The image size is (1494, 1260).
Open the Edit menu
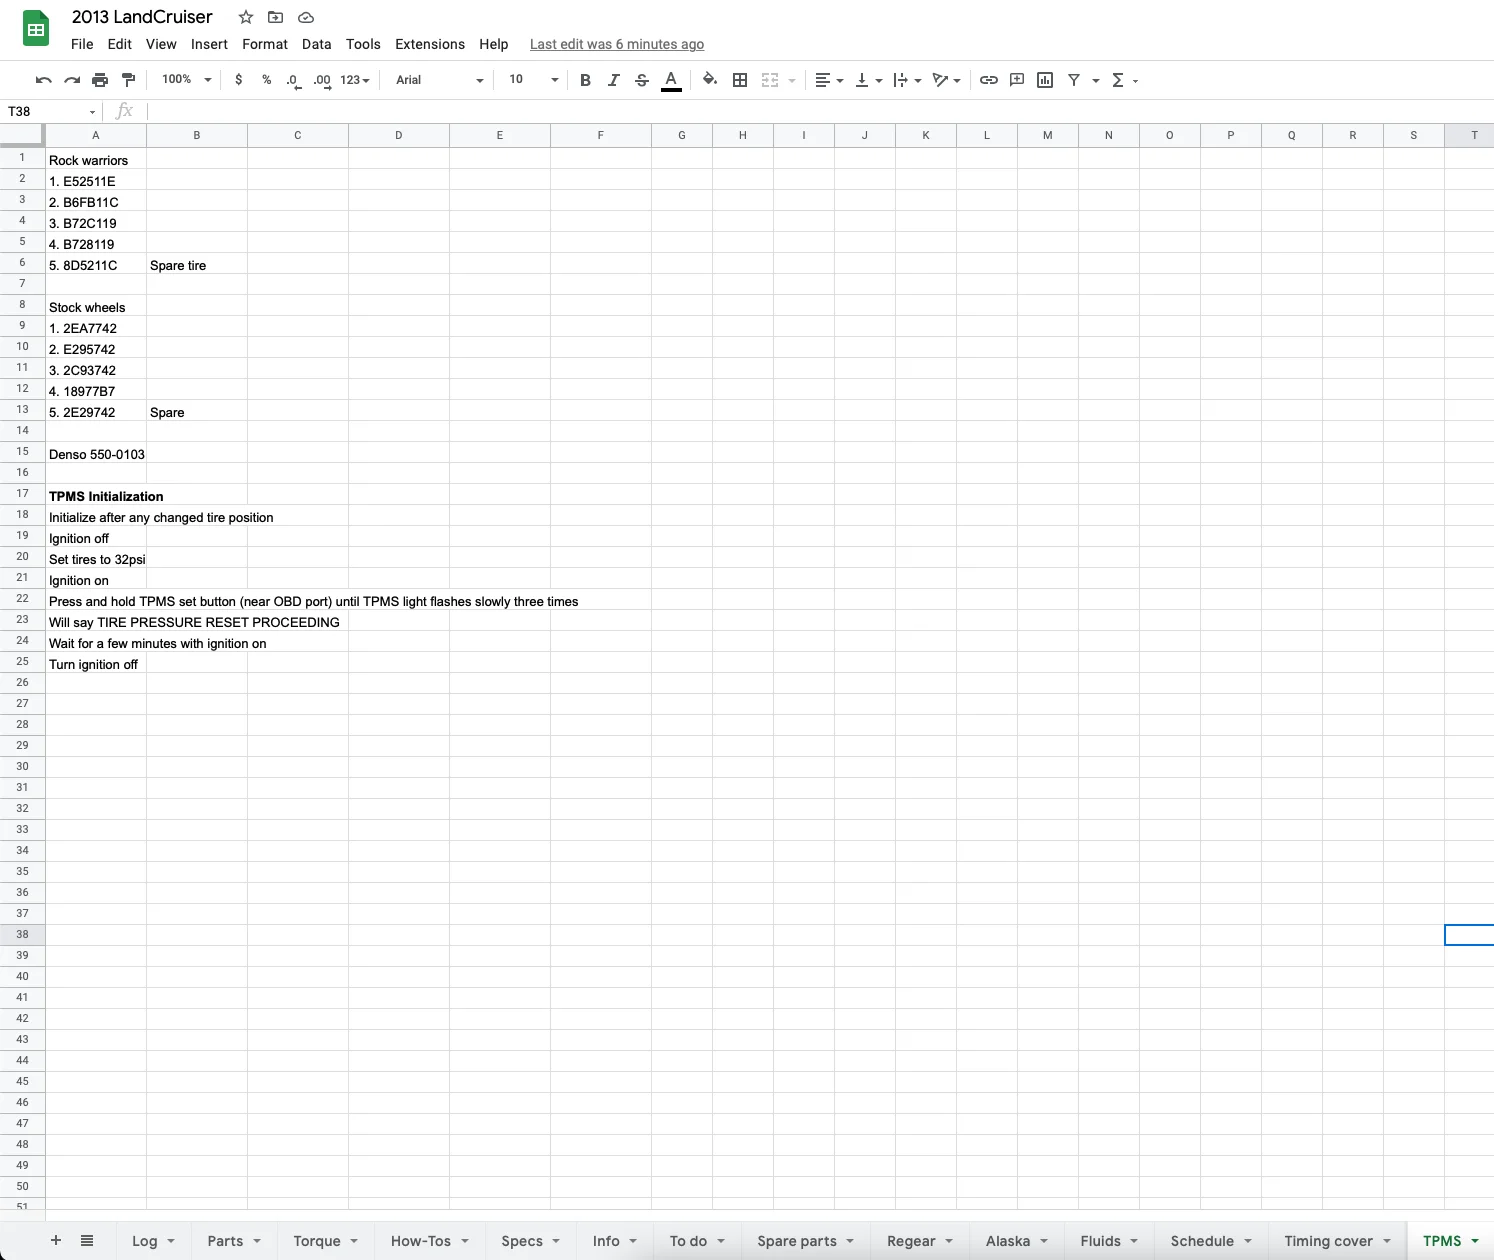pyautogui.click(x=120, y=44)
